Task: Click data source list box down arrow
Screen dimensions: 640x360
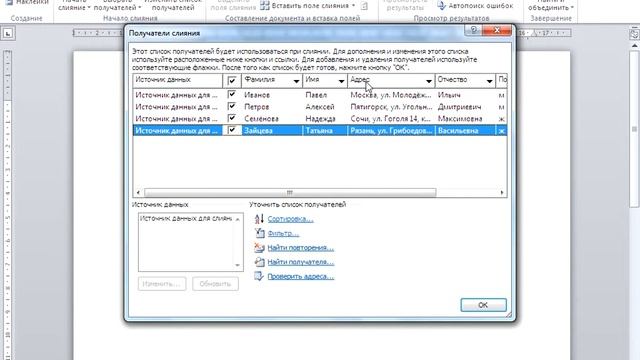Action: click(x=238, y=265)
